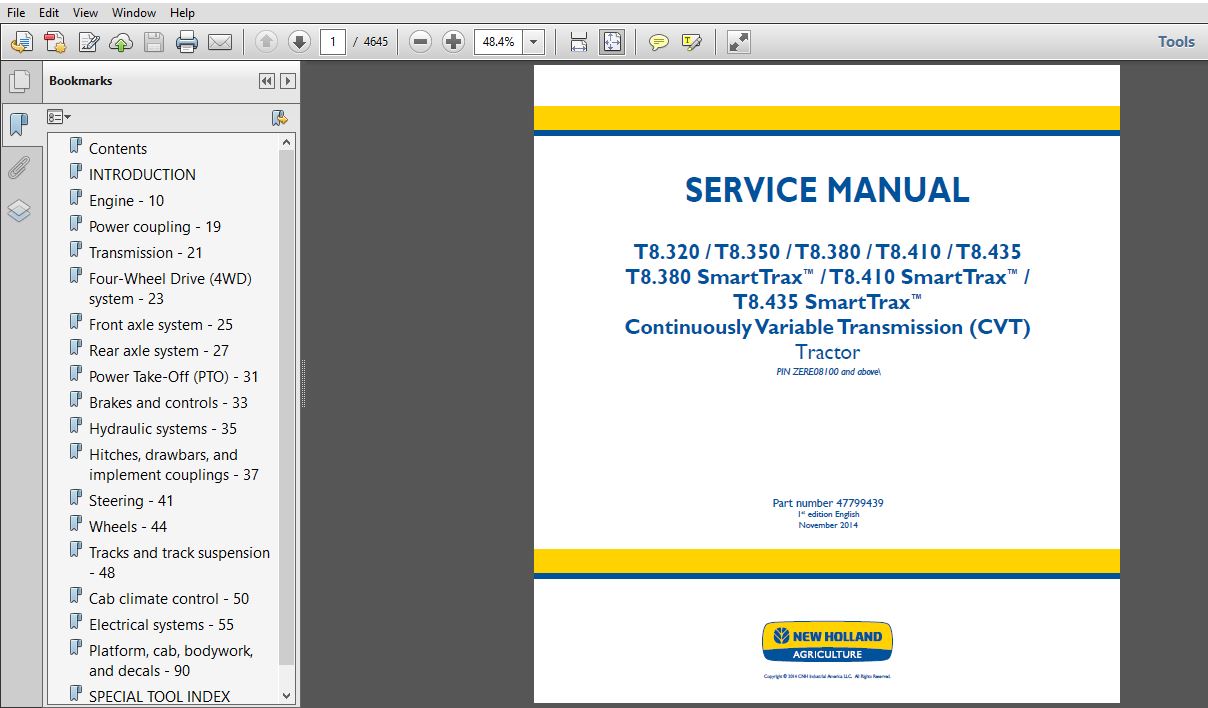Open SPECIAL TOOL INDEX bookmark
This screenshot has height=708, width=1208.
(x=159, y=696)
